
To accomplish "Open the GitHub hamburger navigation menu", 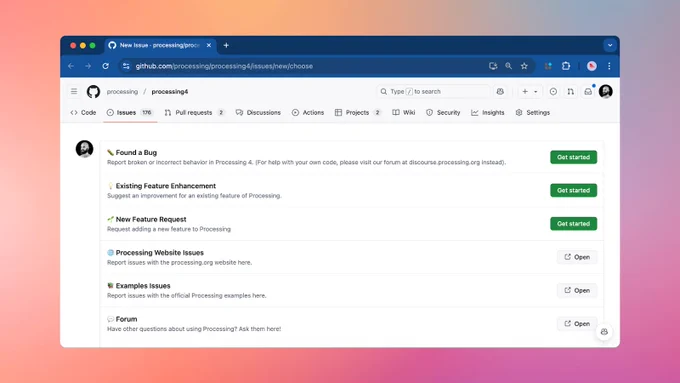I will (74, 92).
